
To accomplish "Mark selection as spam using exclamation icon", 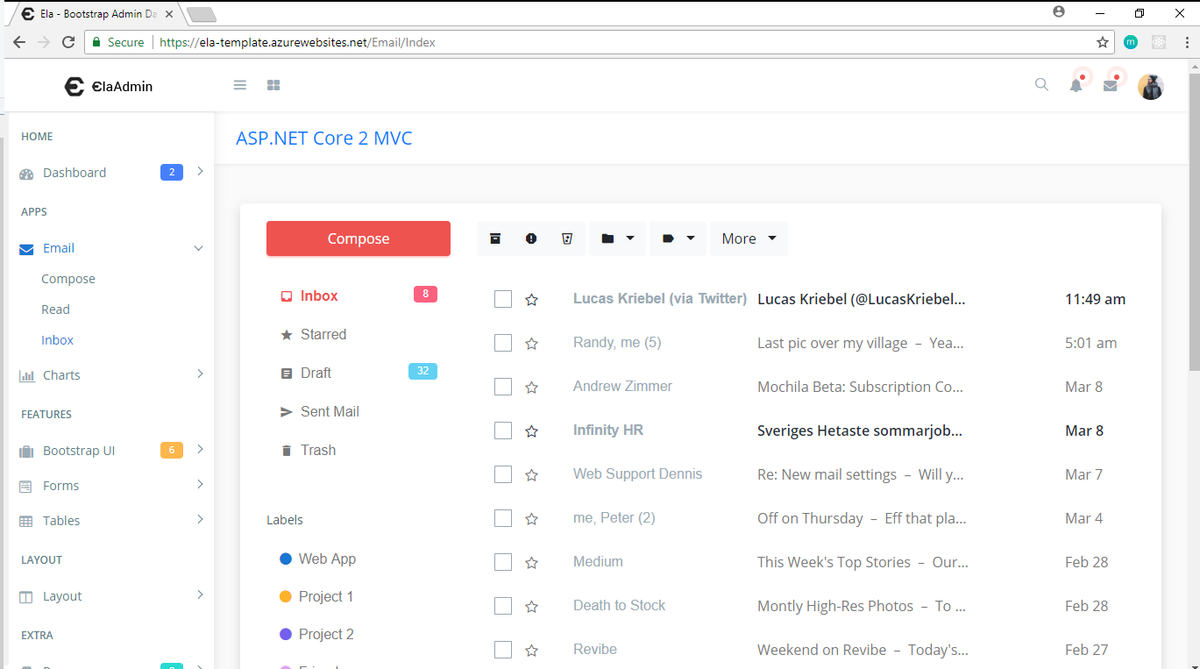I will coord(531,238).
